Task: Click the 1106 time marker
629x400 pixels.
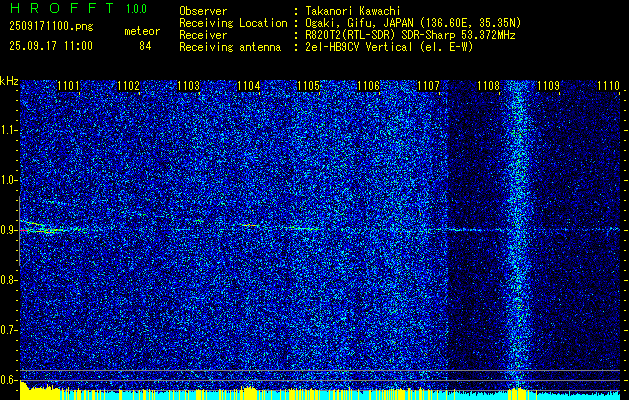Action: click(x=368, y=86)
